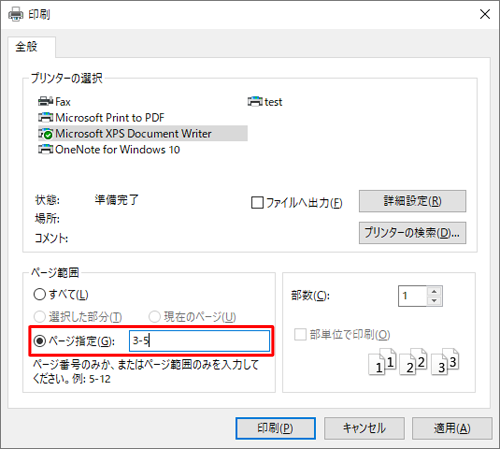This screenshot has width=500, height=449.
Task: Select the Microsoft Print to PDF printer icon
Action: click(45, 117)
